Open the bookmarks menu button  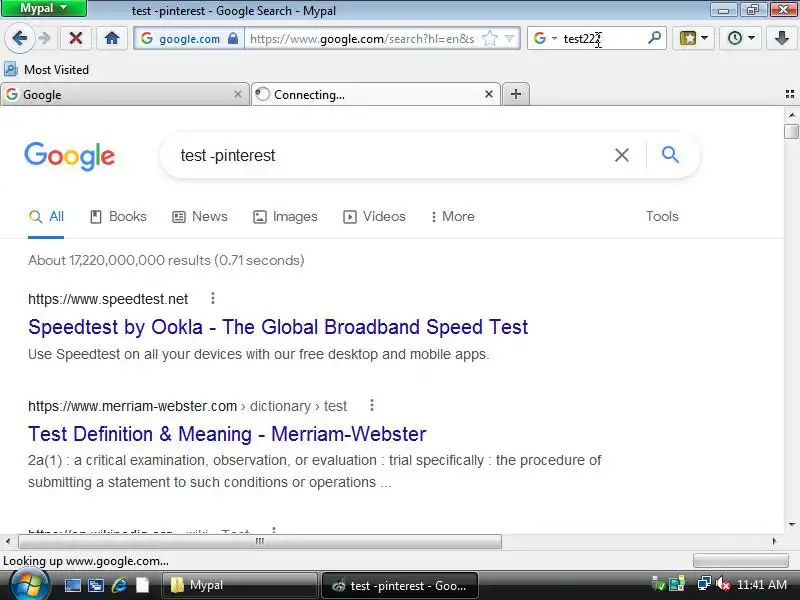pyautogui.click(x=693, y=38)
